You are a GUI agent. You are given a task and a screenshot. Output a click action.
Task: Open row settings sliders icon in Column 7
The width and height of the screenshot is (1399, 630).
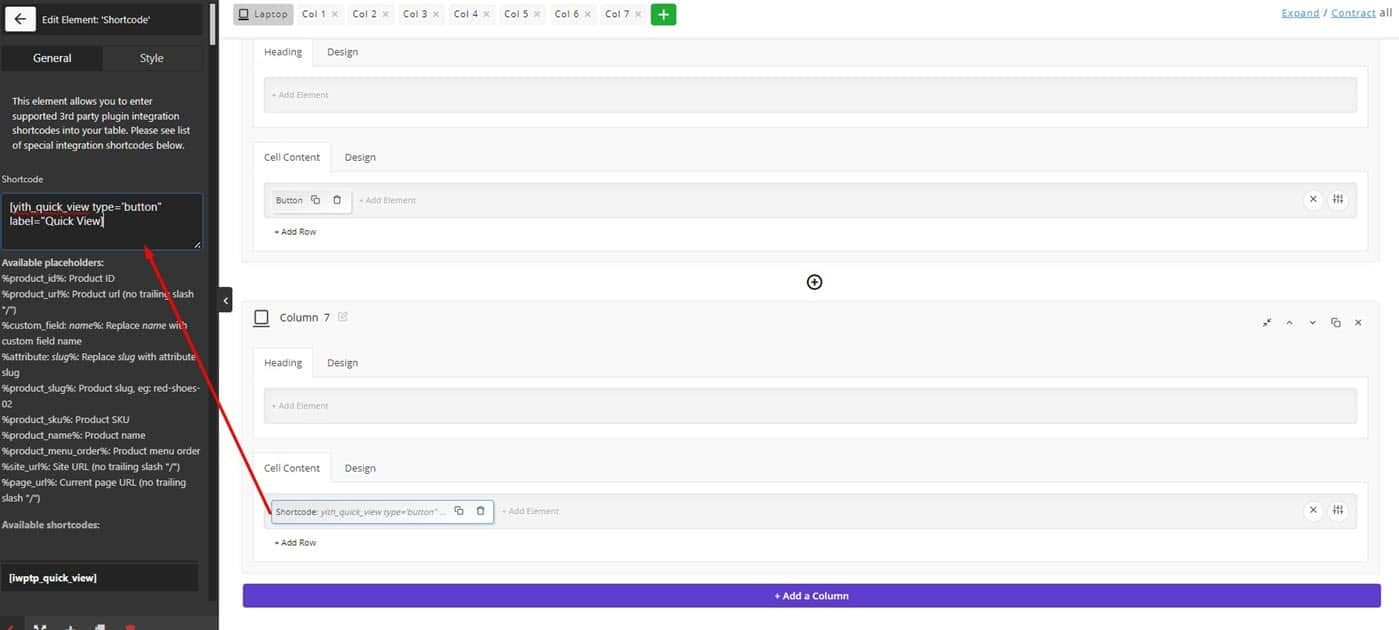1338,511
